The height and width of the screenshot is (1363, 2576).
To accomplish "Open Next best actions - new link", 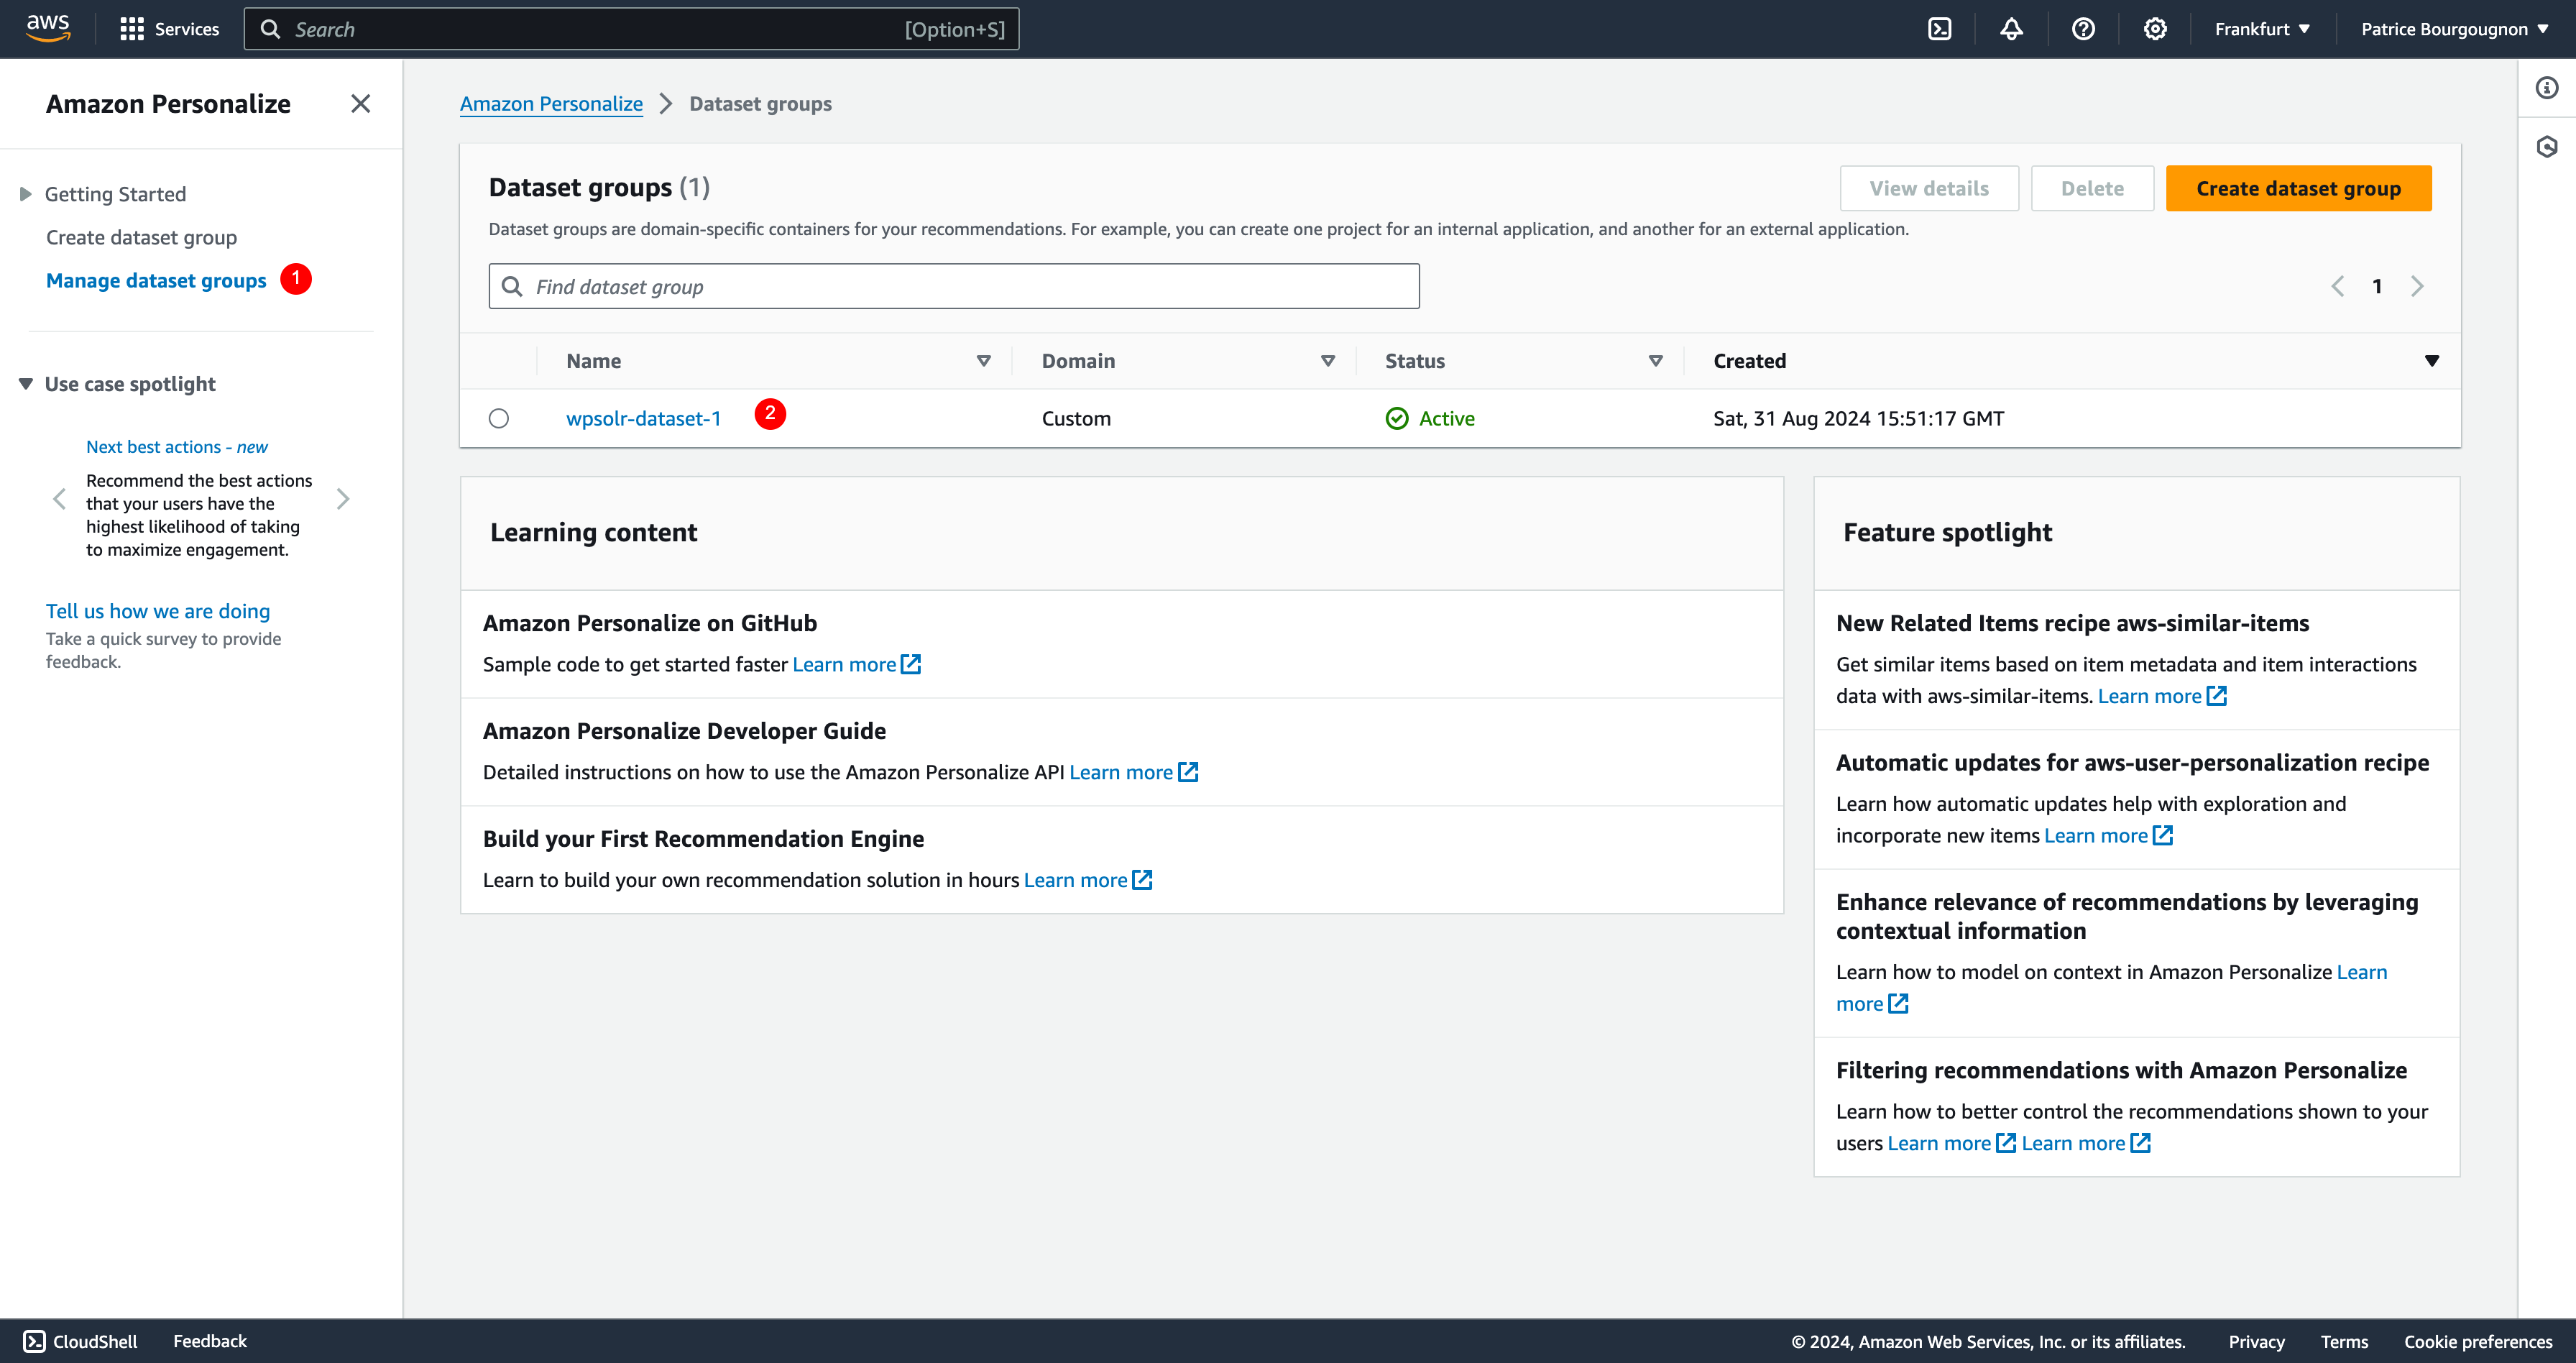I will 176,447.
